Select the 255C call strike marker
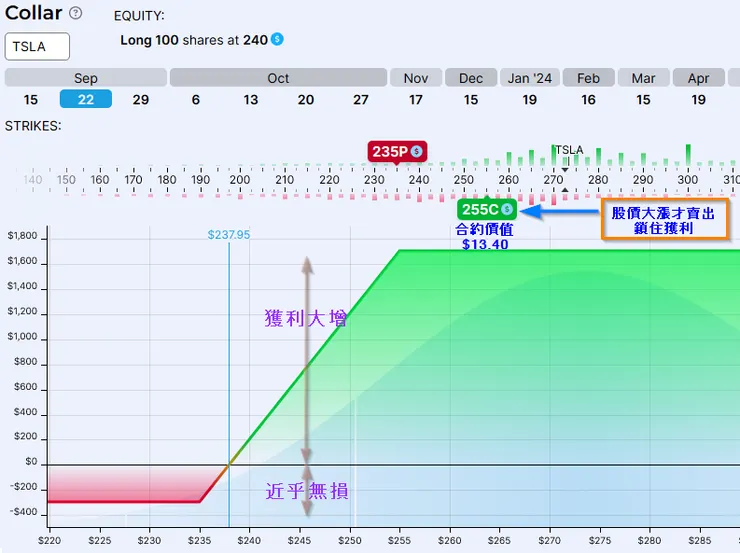740x553 pixels. (x=487, y=209)
